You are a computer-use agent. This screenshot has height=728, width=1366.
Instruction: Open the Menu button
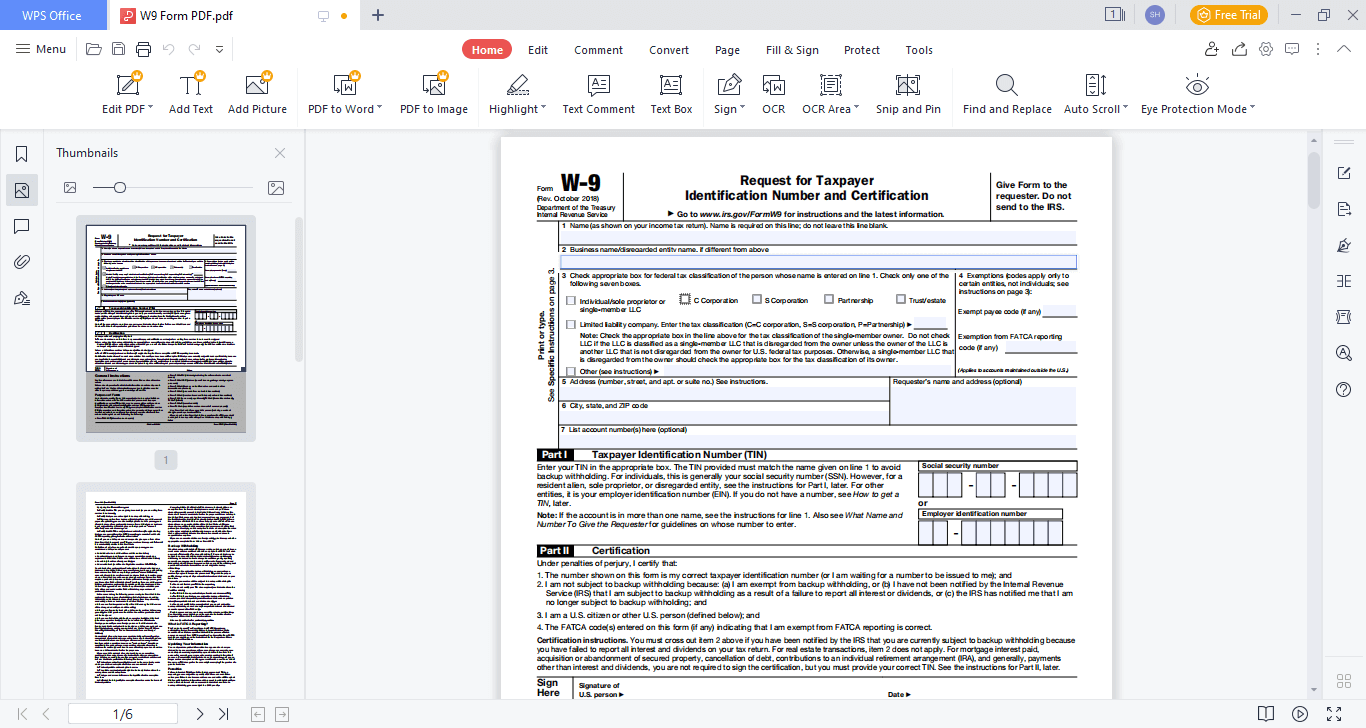click(x=41, y=49)
